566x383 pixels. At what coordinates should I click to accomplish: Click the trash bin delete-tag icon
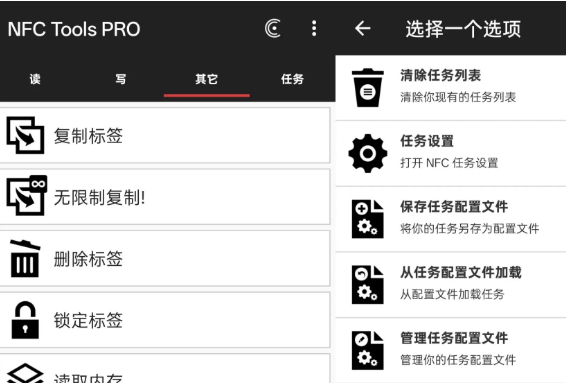click(25, 258)
